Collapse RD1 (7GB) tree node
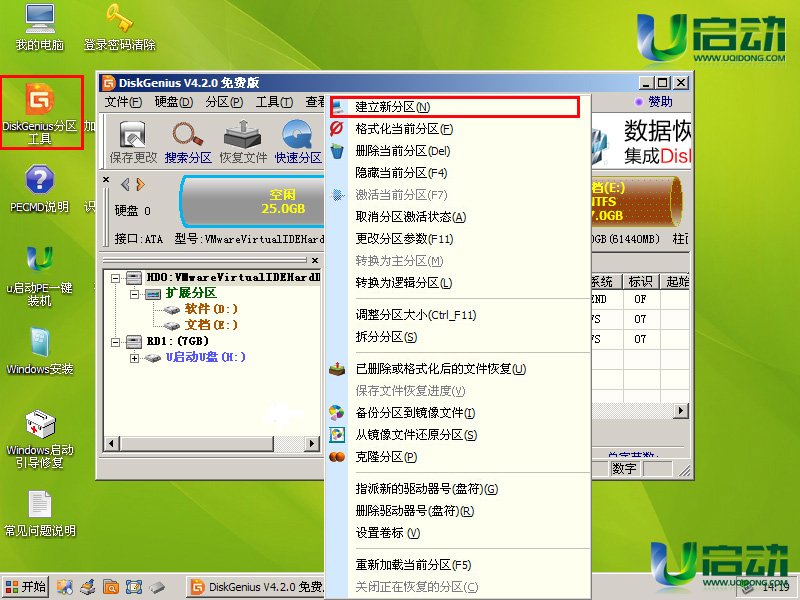The width and height of the screenshot is (800, 600). pos(116,342)
